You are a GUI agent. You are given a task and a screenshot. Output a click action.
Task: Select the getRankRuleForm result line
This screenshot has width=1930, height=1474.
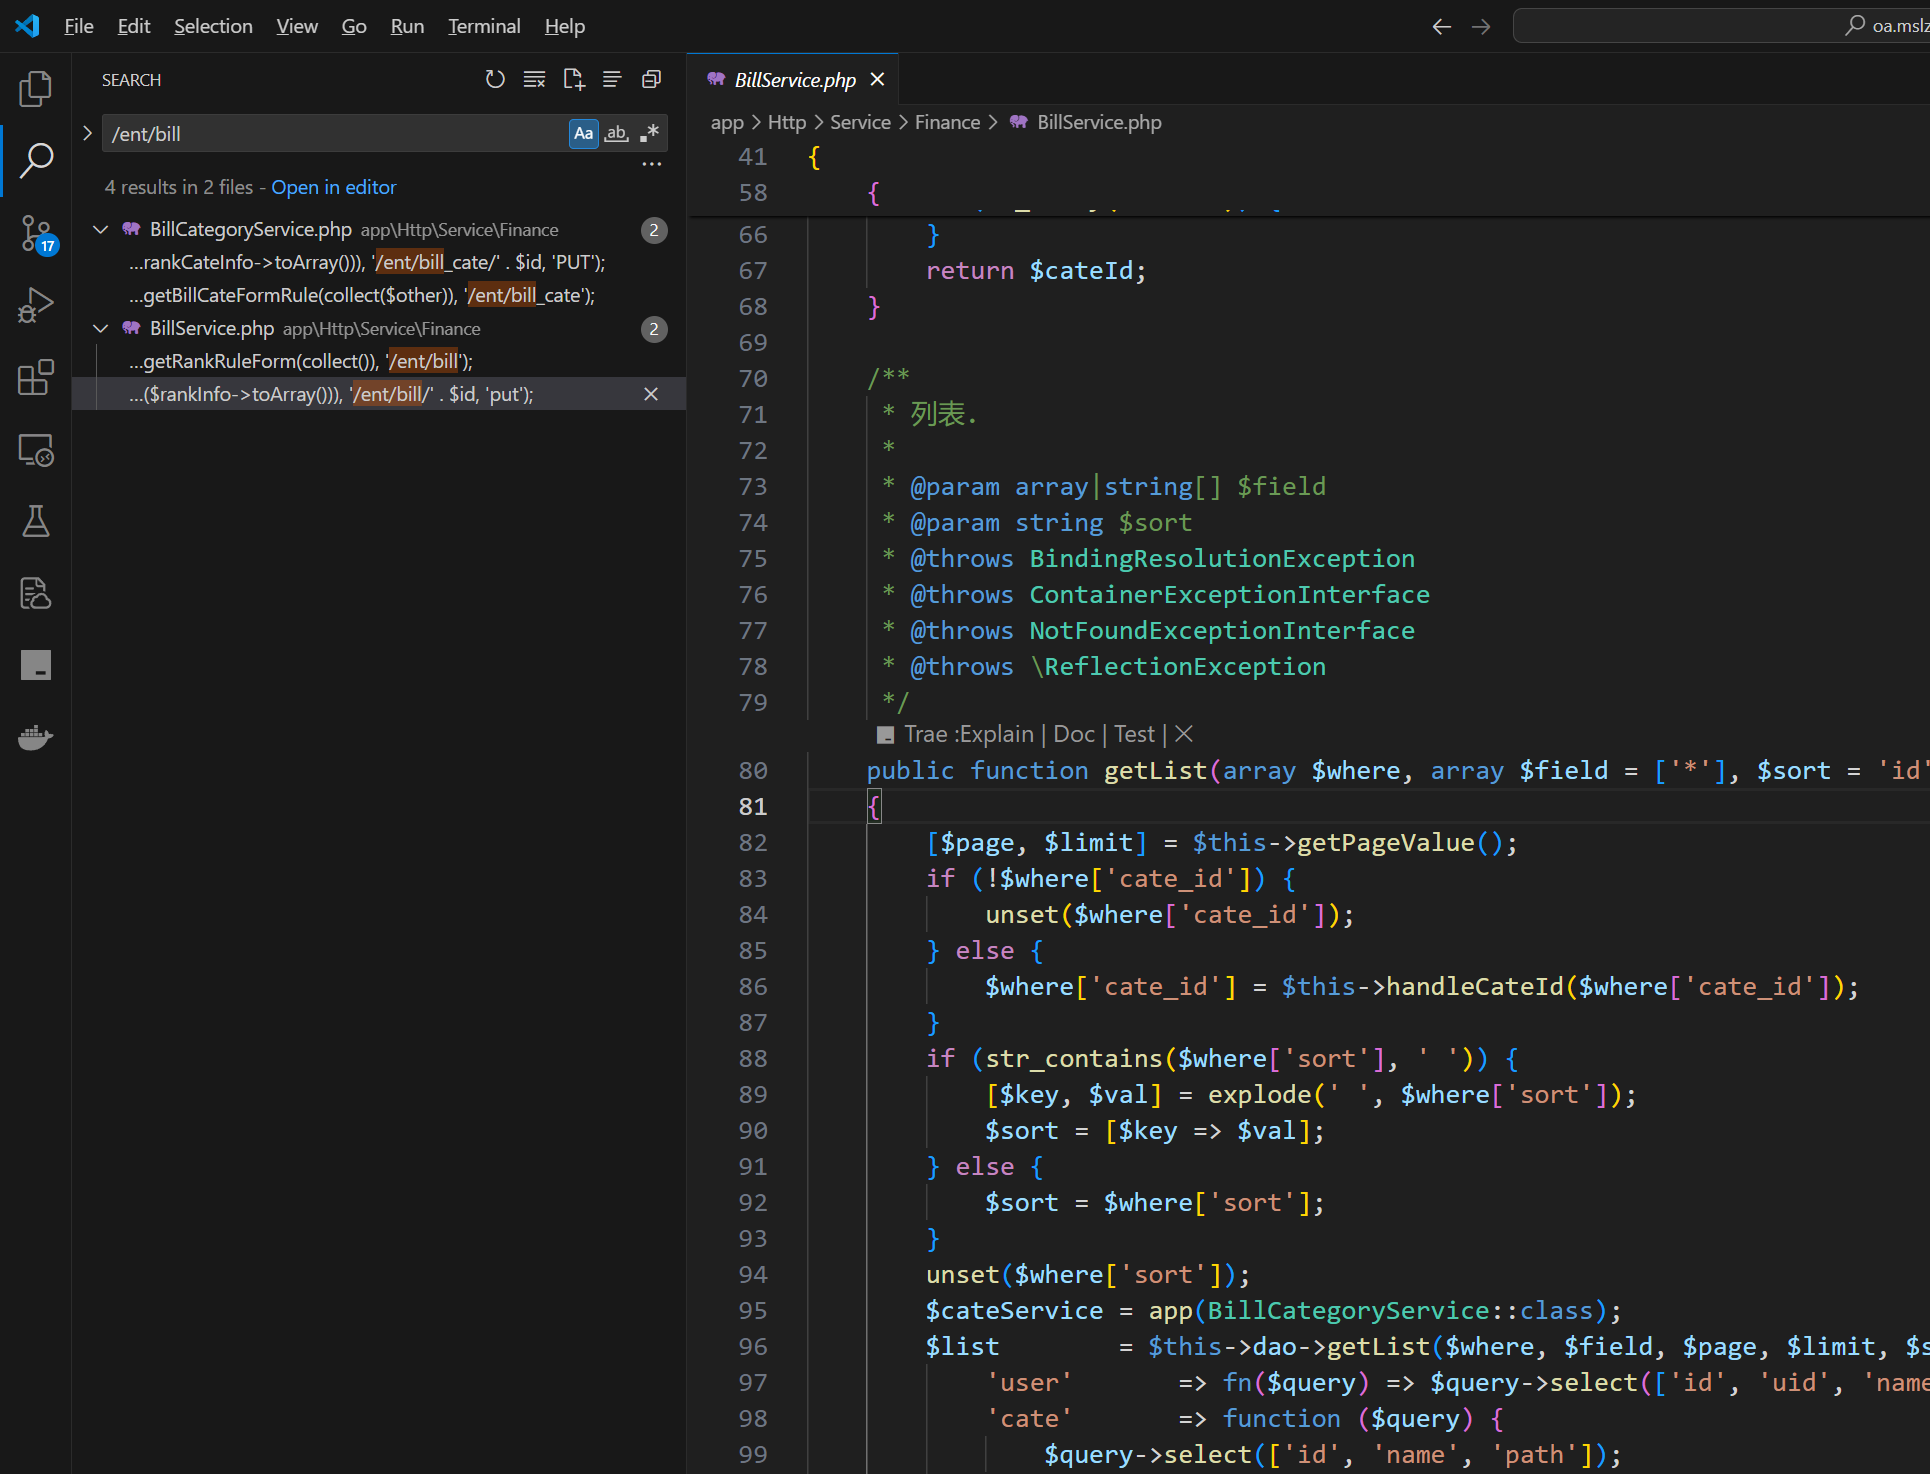point(301,361)
